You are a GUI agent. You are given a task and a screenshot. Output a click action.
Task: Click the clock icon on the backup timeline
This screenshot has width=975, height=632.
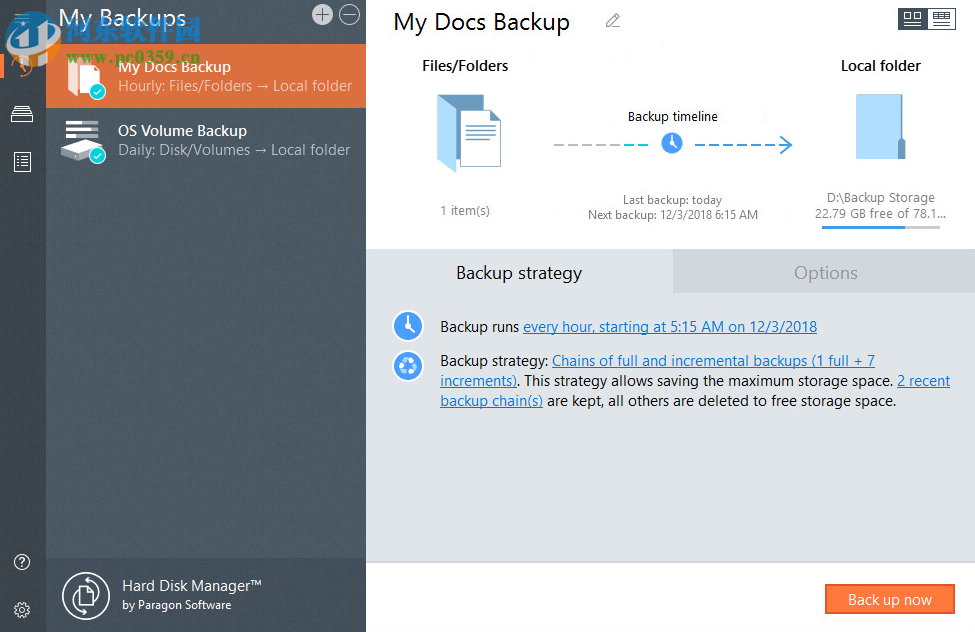click(x=672, y=143)
